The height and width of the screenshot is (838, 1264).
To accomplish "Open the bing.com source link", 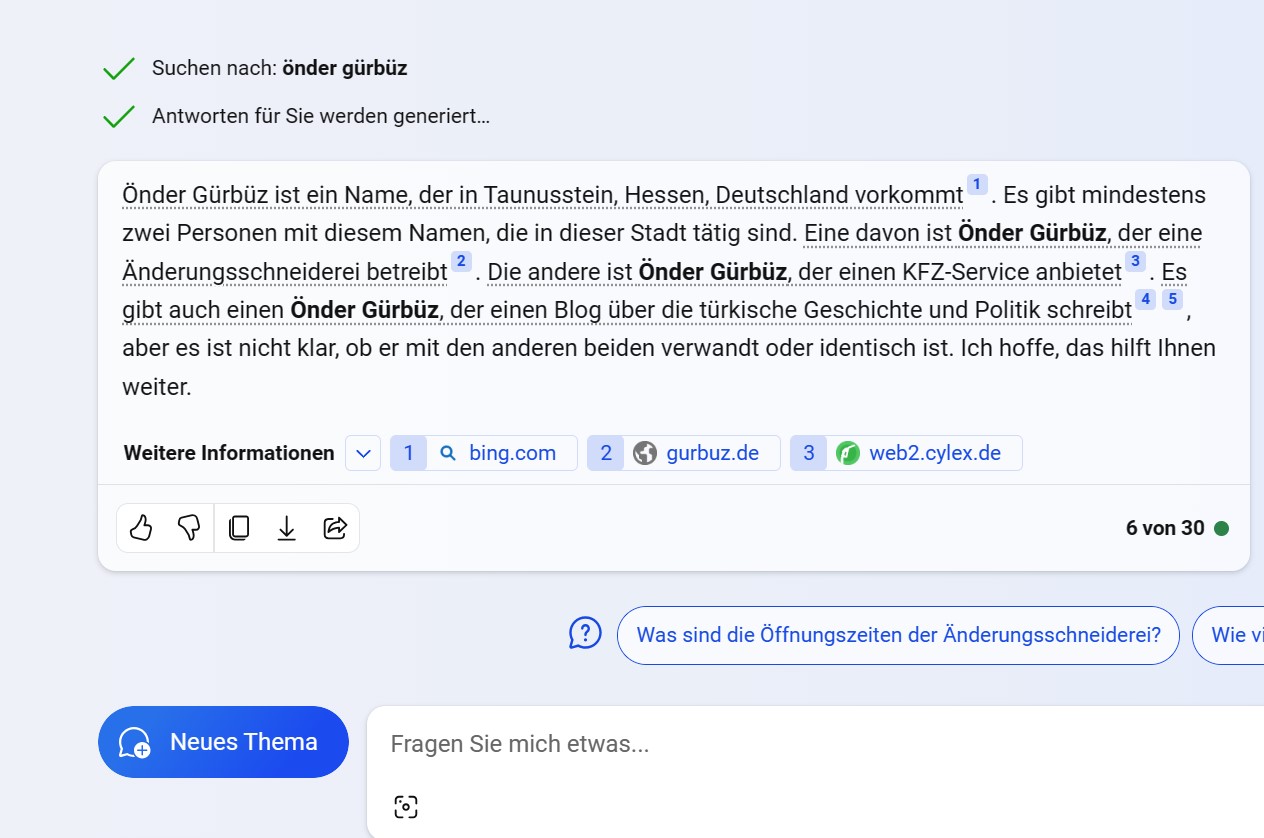I will (484, 453).
